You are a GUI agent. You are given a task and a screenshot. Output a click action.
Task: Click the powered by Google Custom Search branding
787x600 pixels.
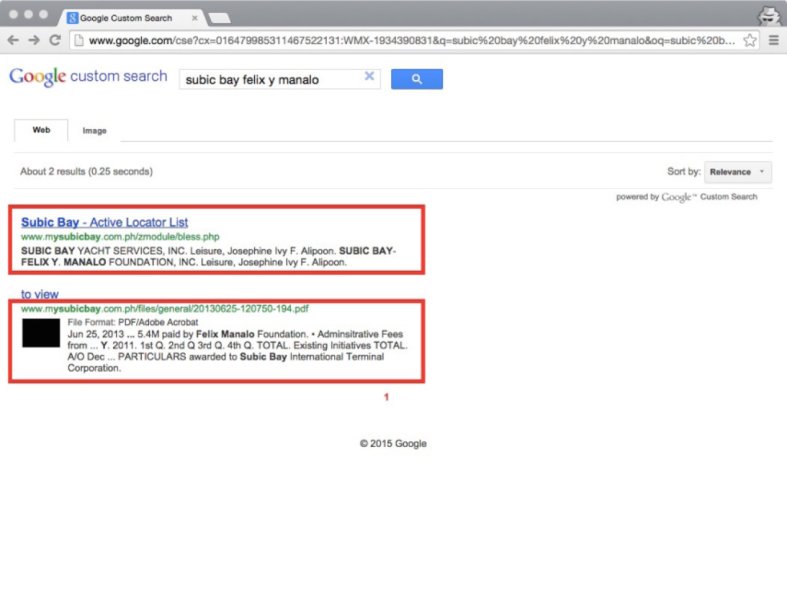[x=687, y=197]
